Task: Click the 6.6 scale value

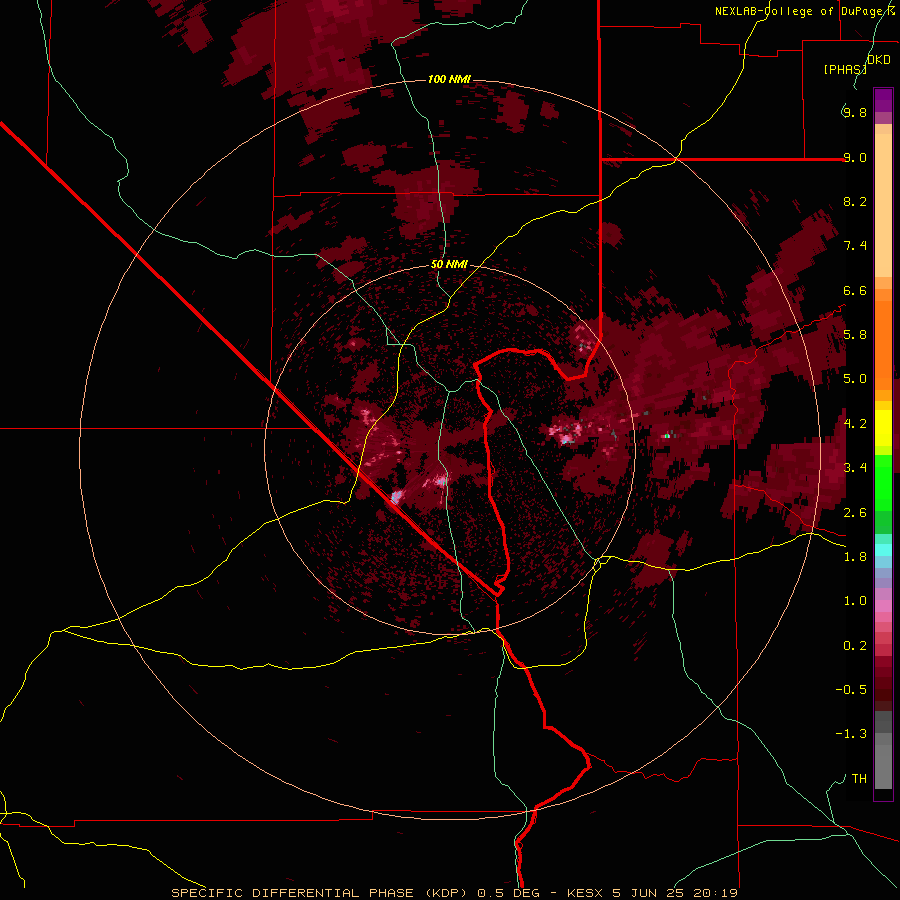Action: [854, 290]
